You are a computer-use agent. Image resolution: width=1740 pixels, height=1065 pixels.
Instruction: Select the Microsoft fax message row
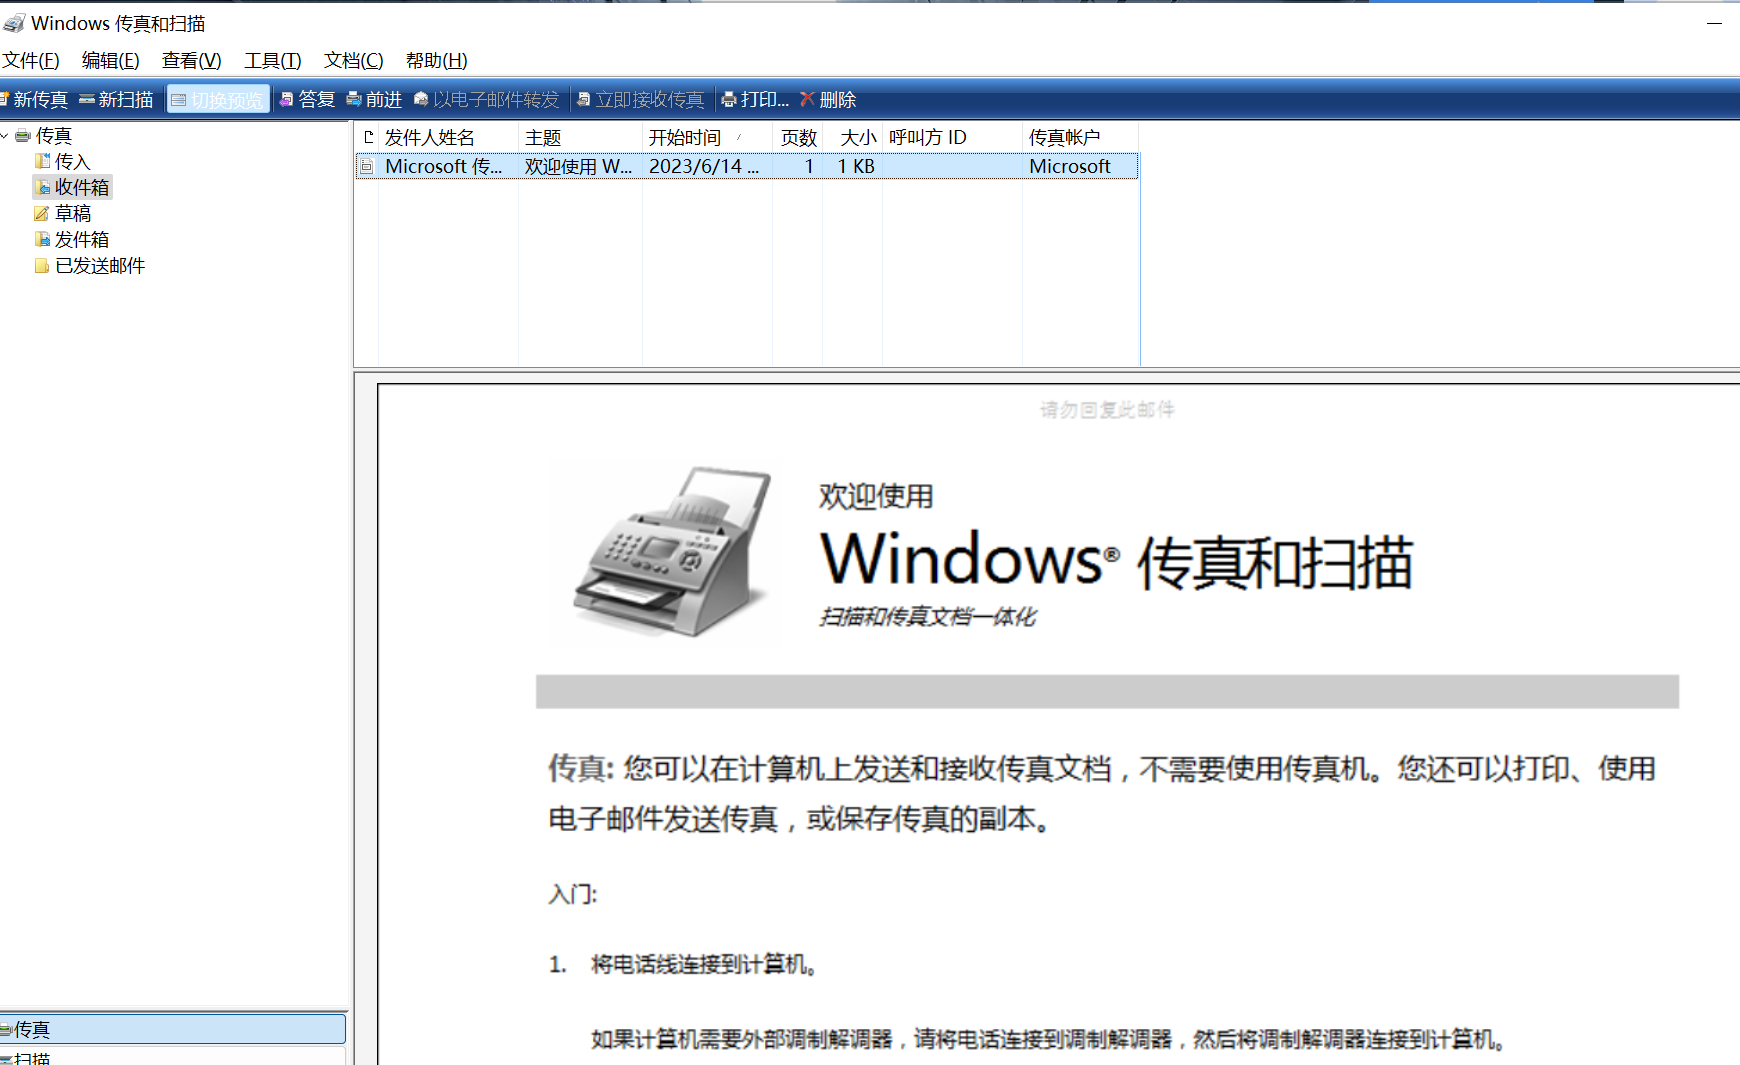pyautogui.click(x=747, y=166)
